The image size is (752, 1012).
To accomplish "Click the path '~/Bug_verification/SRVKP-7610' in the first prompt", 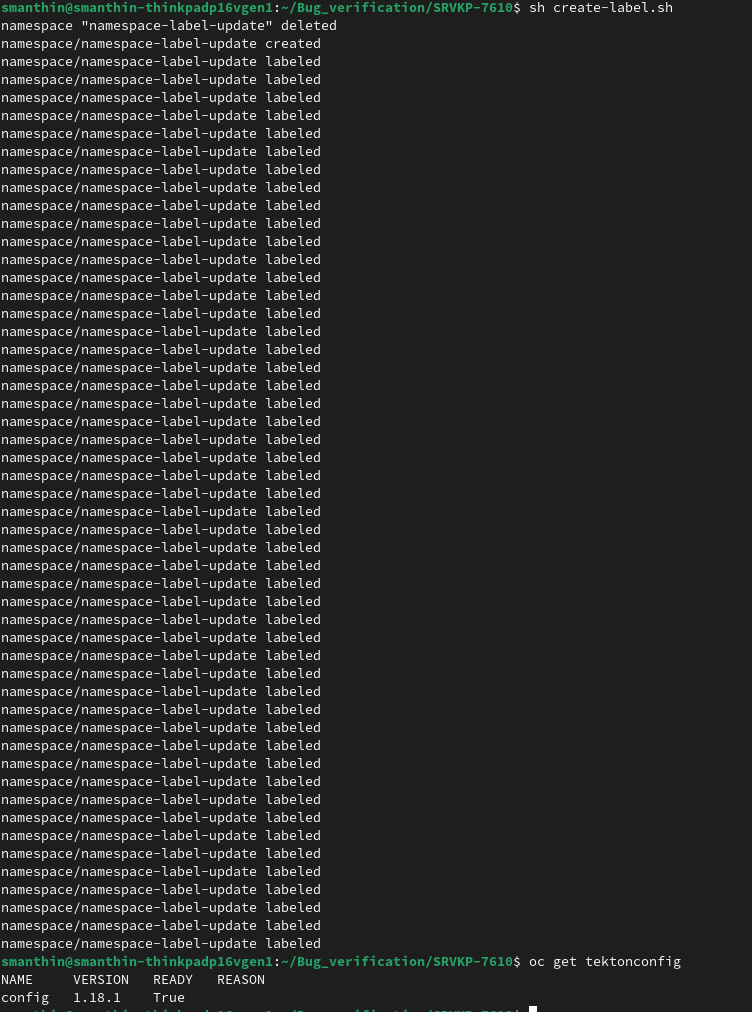I will pos(396,8).
